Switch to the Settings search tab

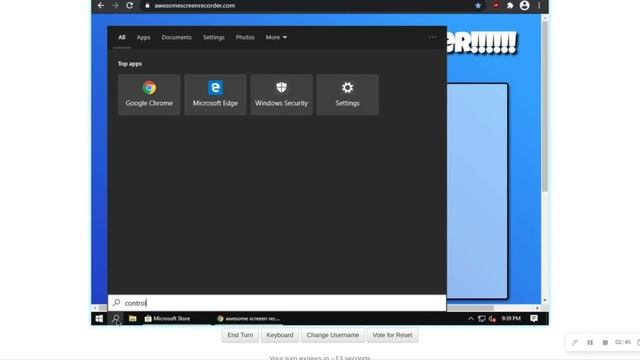click(x=213, y=37)
